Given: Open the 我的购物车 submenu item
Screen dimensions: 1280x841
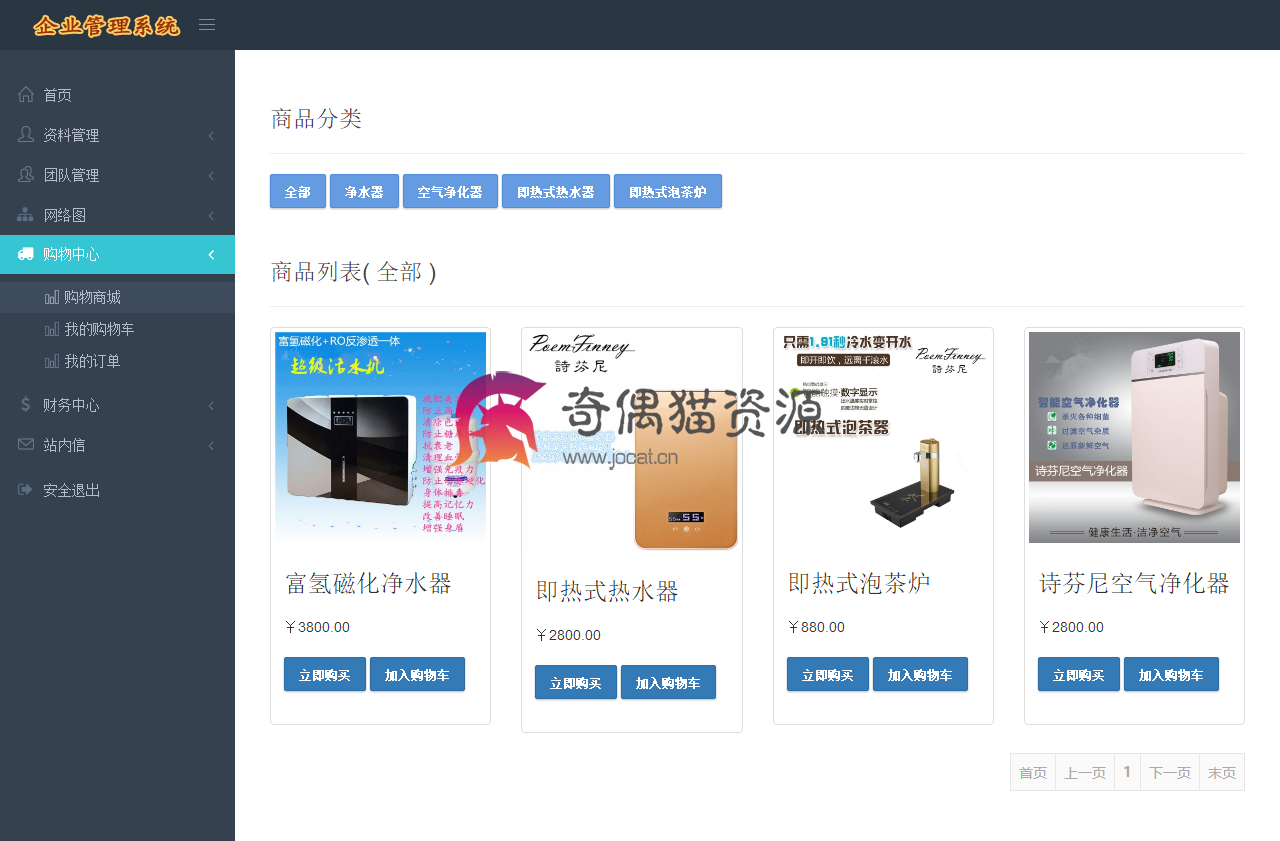Looking at the screenshot, I should (x=117, y=329).
